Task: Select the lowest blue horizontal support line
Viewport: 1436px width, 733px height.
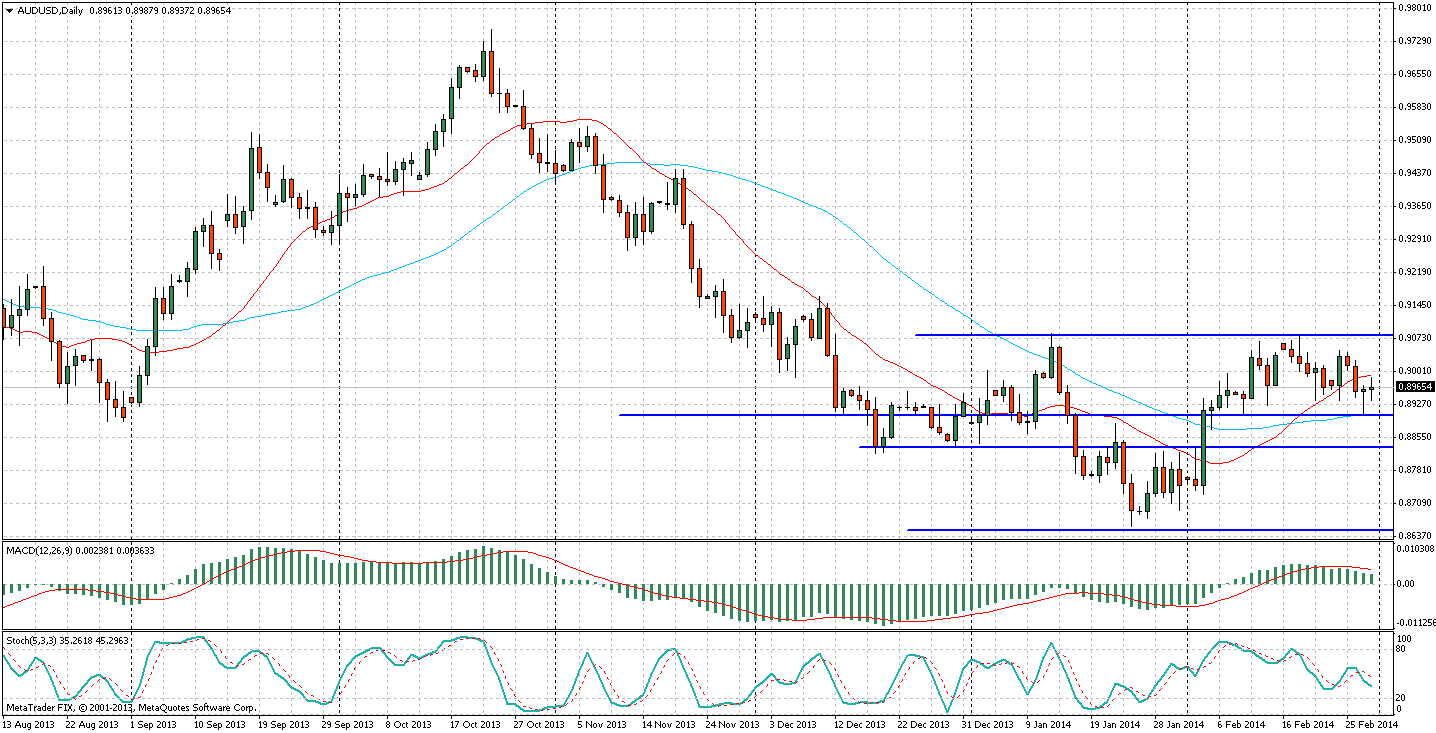Action: point(1150,530)
